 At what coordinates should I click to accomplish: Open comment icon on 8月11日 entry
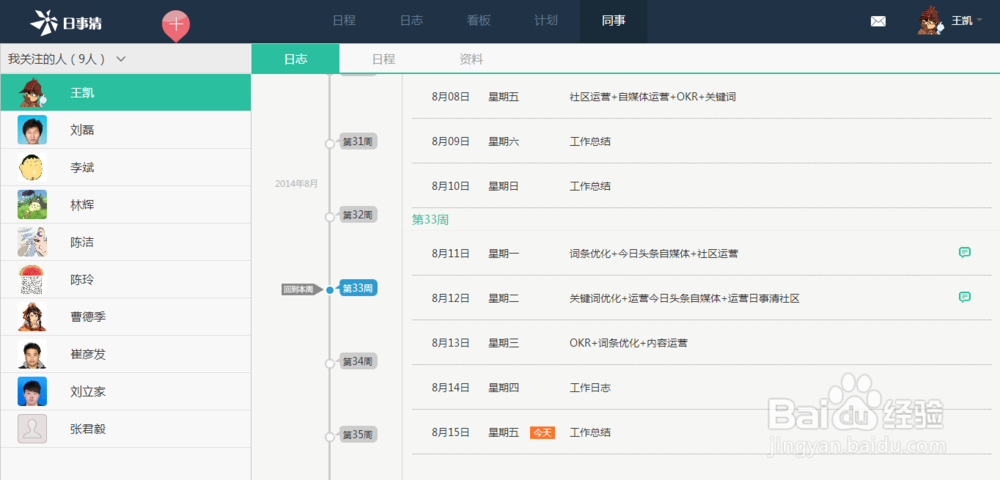coord(964,253)
